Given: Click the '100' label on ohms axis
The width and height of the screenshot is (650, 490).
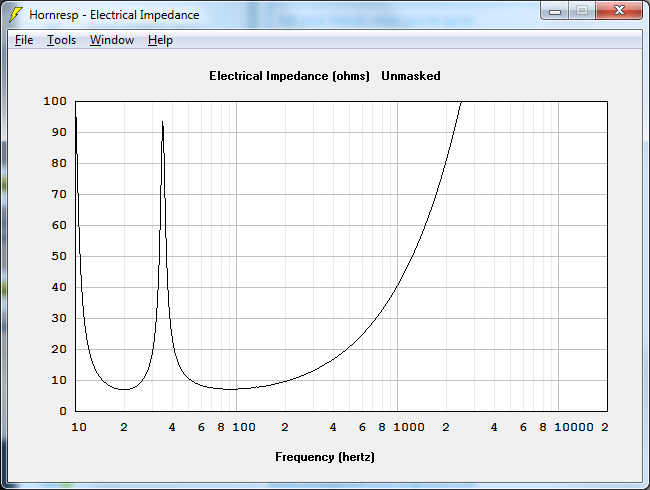Looking at the screenshot, I should click(55, 101).
